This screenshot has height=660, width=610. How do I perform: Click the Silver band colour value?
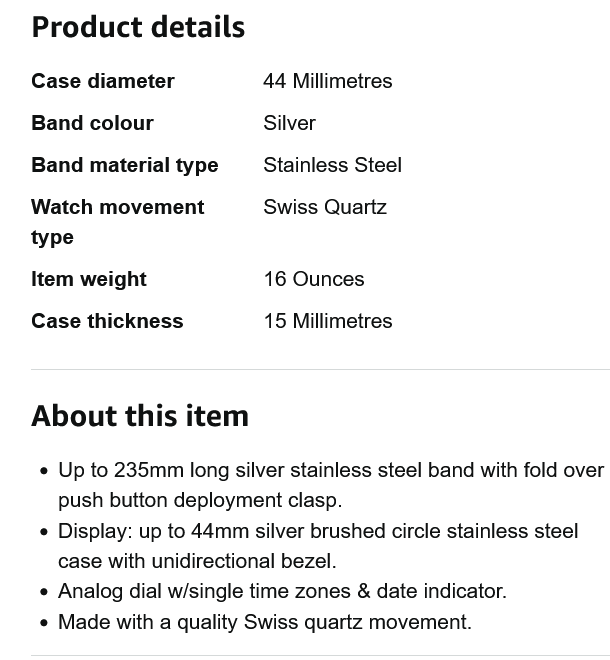(x=289, y=123)
